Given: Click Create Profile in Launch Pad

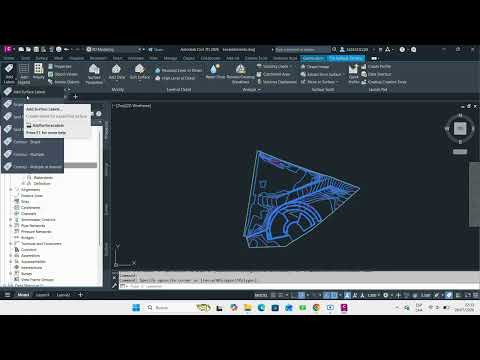Looking at the screenshot, I should coord(376,66).
